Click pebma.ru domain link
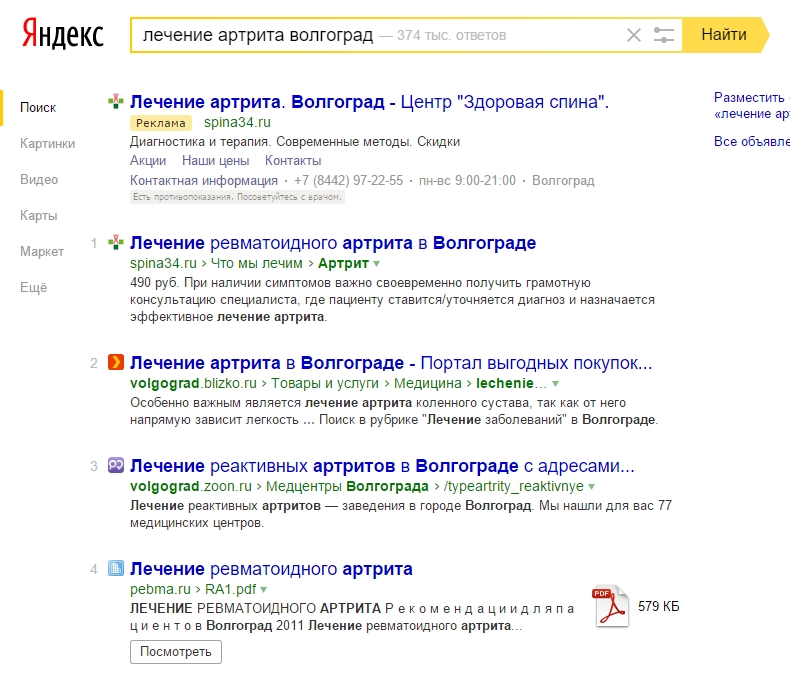 [x=160, y=589]
